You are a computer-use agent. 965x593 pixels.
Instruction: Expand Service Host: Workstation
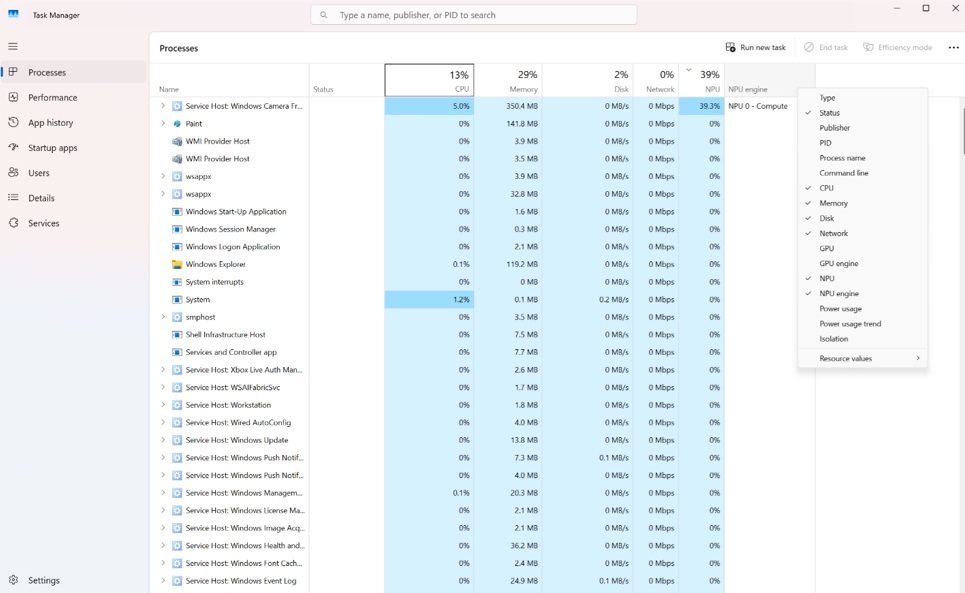(x=163, y=405)
